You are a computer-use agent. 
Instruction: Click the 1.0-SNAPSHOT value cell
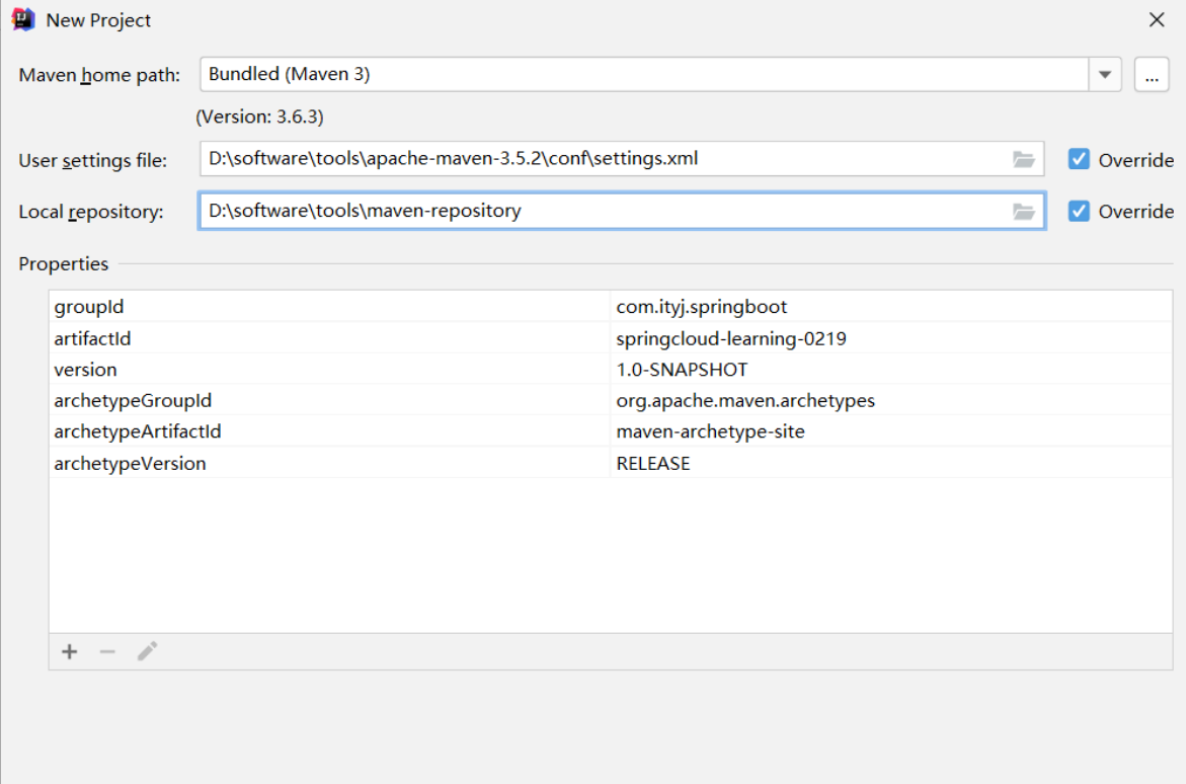891,370
